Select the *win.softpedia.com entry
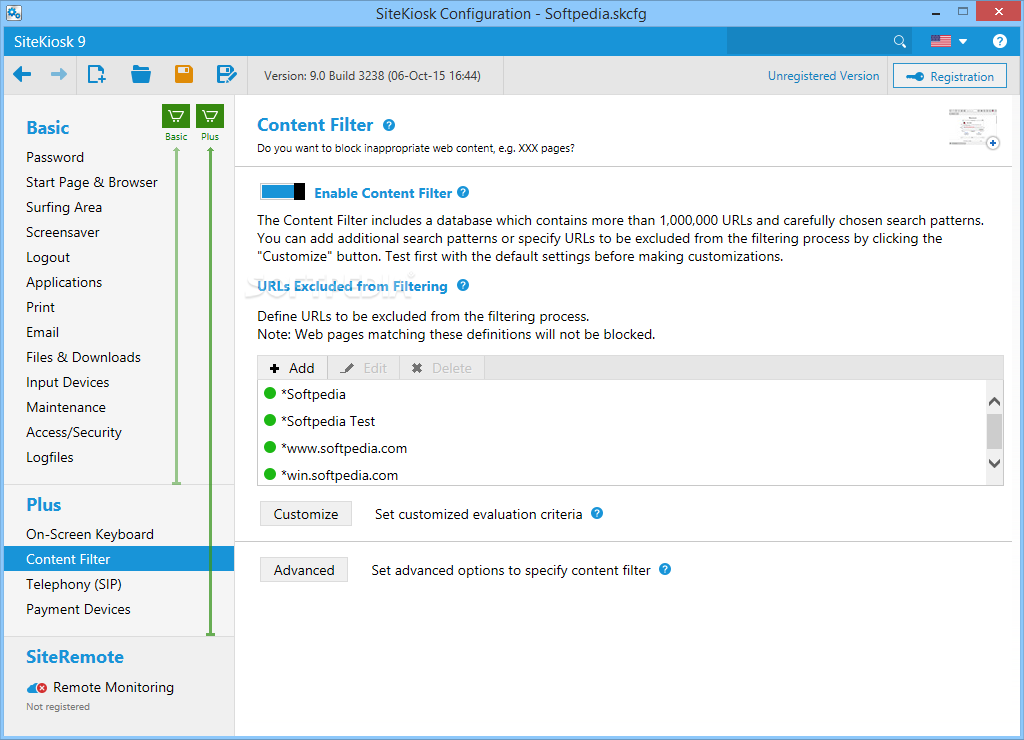The width and height of the screenshot is (1024, 740). pyautogui.click(x=624, y=474)
